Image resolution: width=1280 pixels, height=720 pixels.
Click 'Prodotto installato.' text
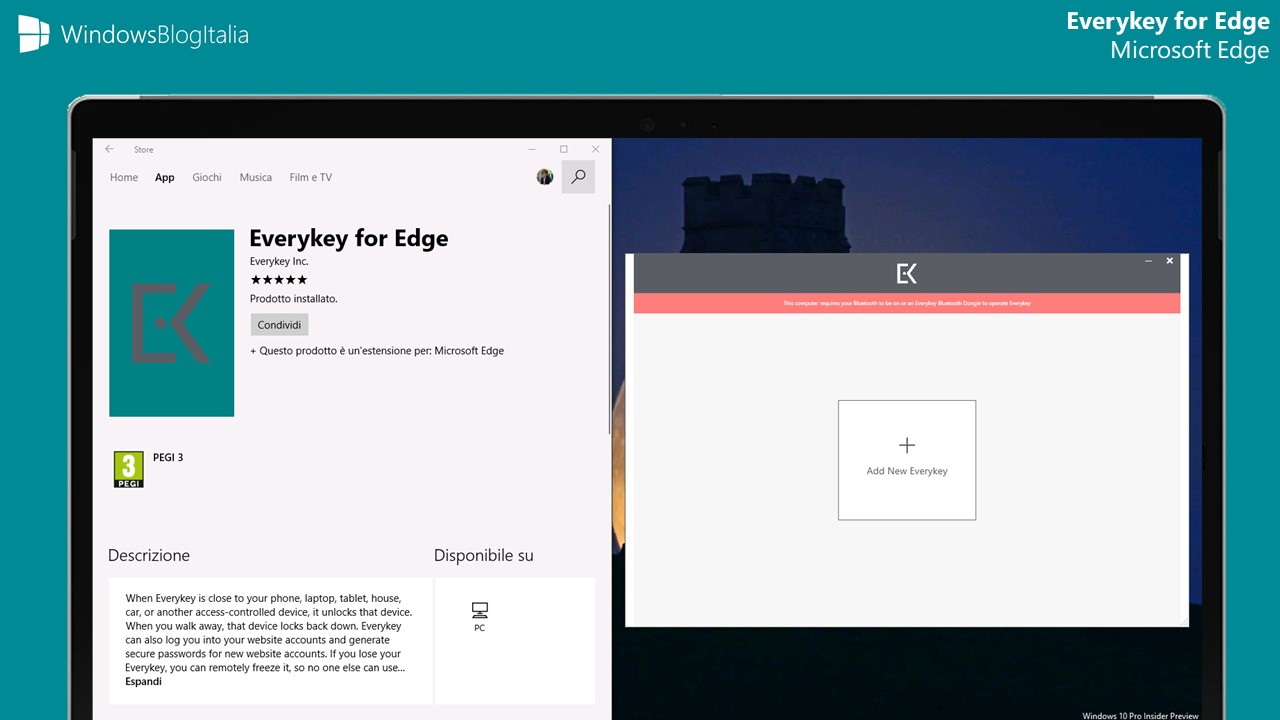[294, 299]
